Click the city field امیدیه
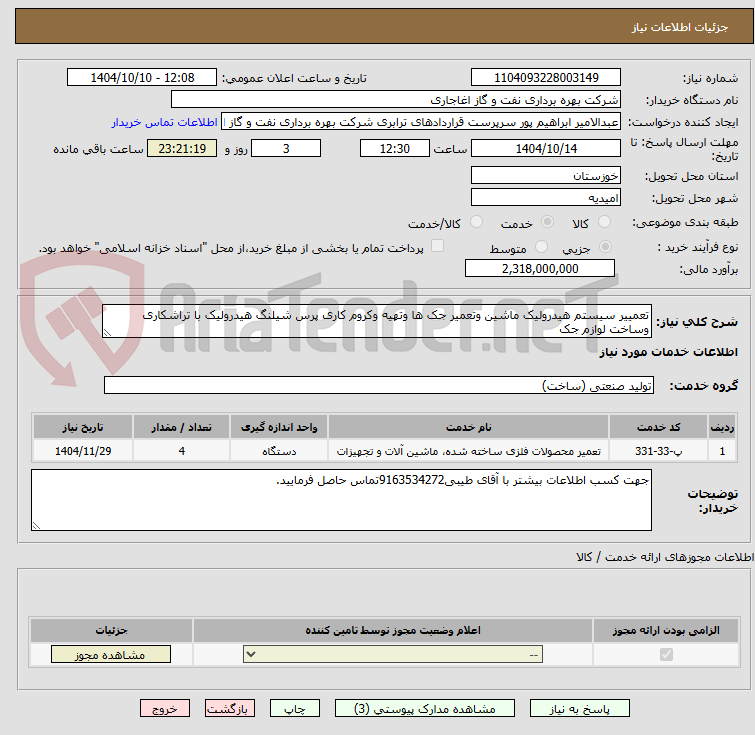This screenshot has width=755, height=735. pos(546,197)
